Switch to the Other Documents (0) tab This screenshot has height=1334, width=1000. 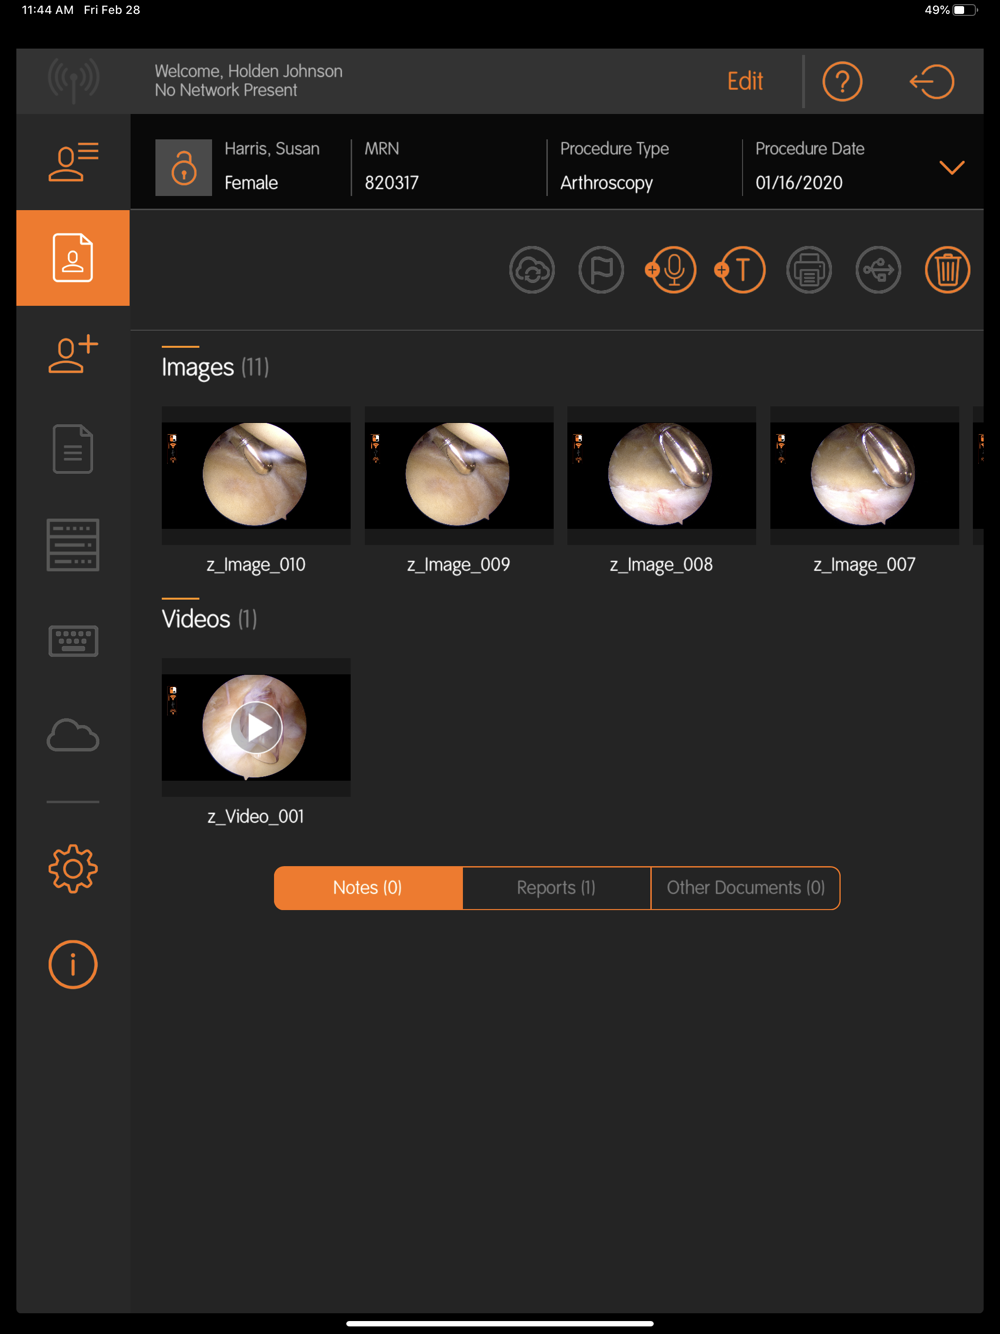pos(746,888)
